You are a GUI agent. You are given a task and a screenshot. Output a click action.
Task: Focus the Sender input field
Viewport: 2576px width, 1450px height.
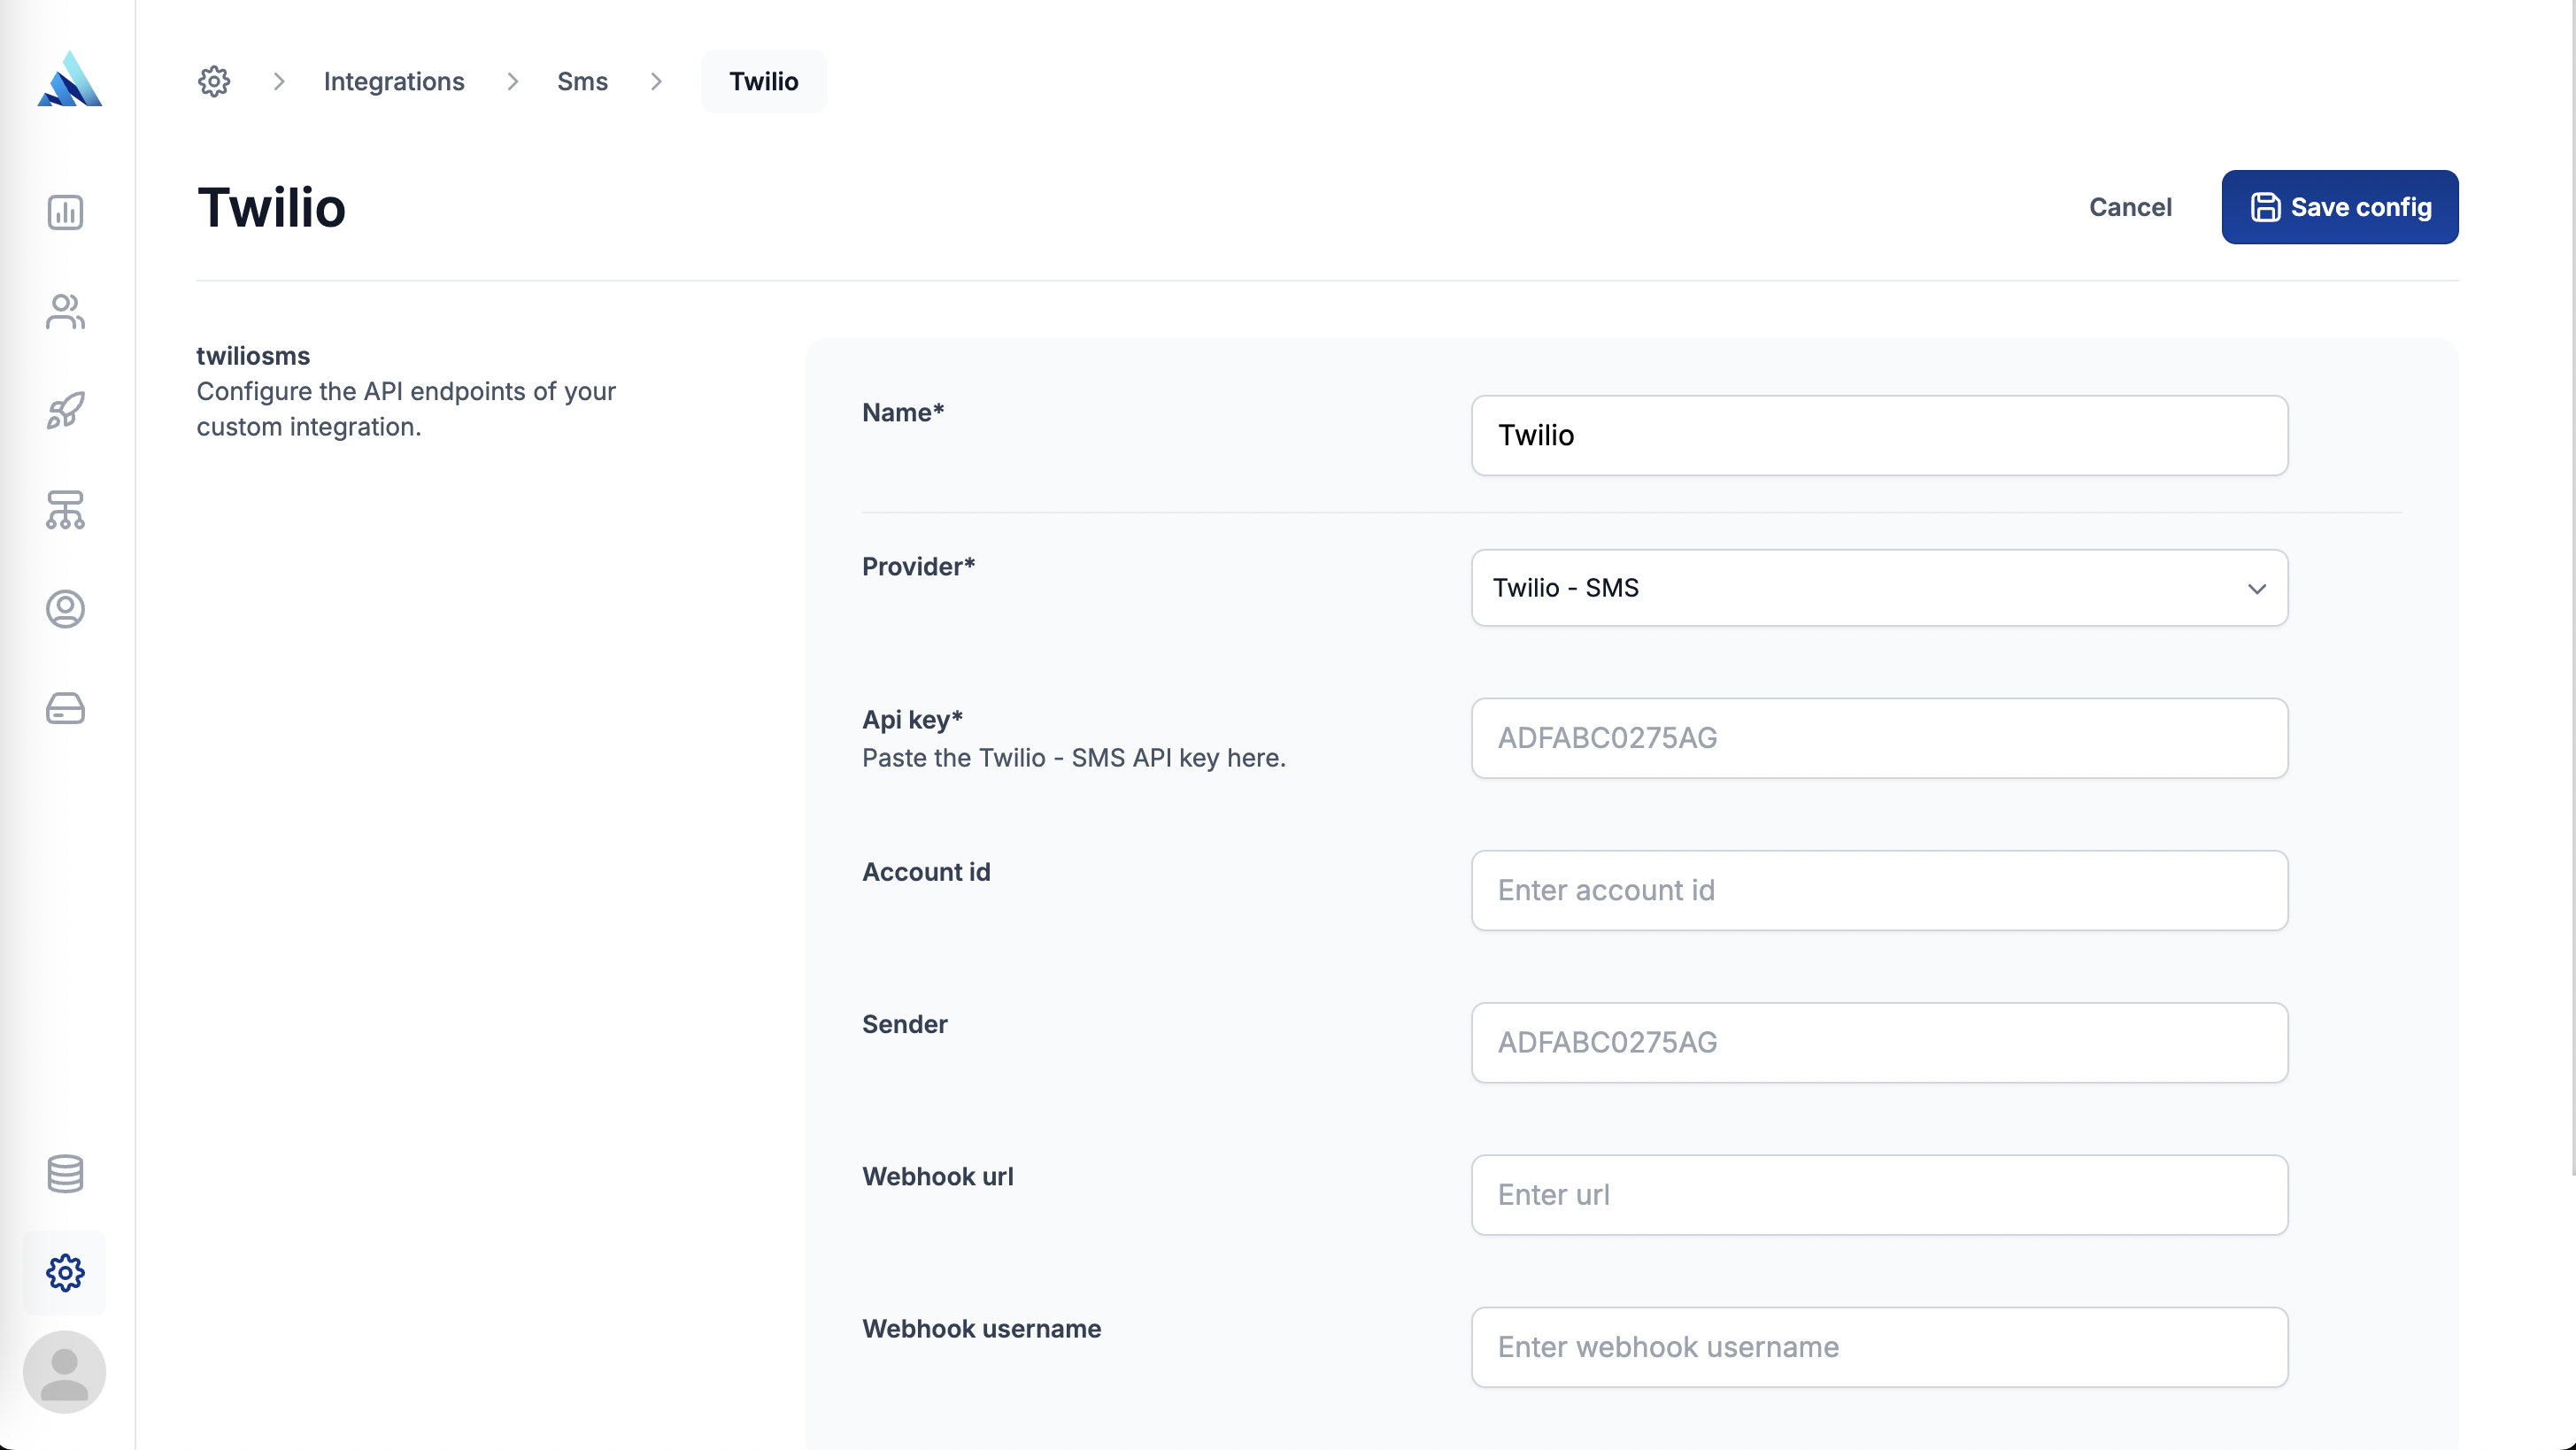click(x=1879, y=1042)
